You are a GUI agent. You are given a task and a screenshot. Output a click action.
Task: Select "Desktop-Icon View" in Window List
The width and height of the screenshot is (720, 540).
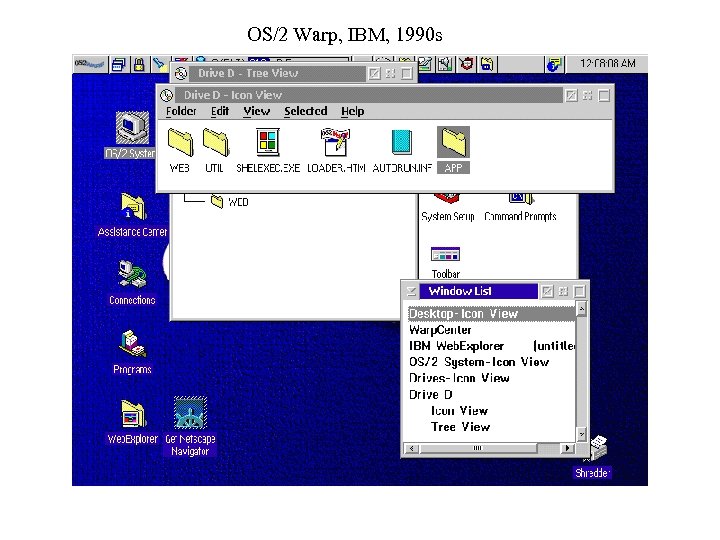491,314
